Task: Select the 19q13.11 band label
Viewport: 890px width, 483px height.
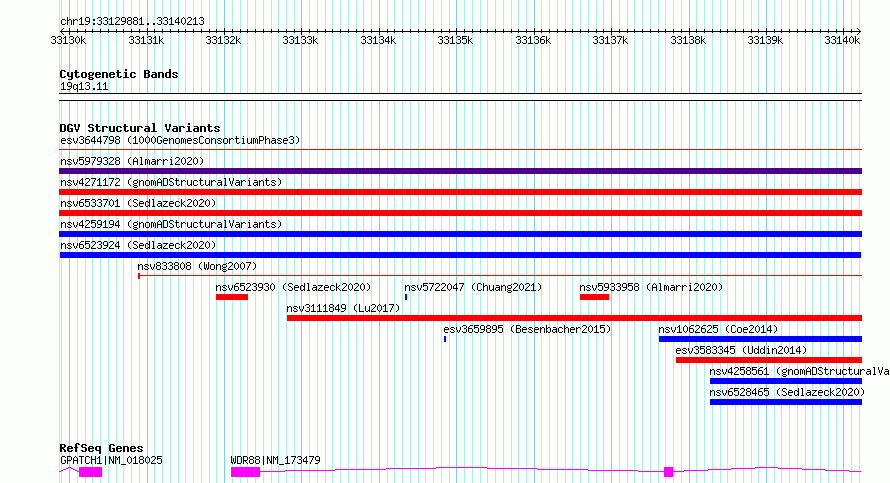Action: click(84, 86)
